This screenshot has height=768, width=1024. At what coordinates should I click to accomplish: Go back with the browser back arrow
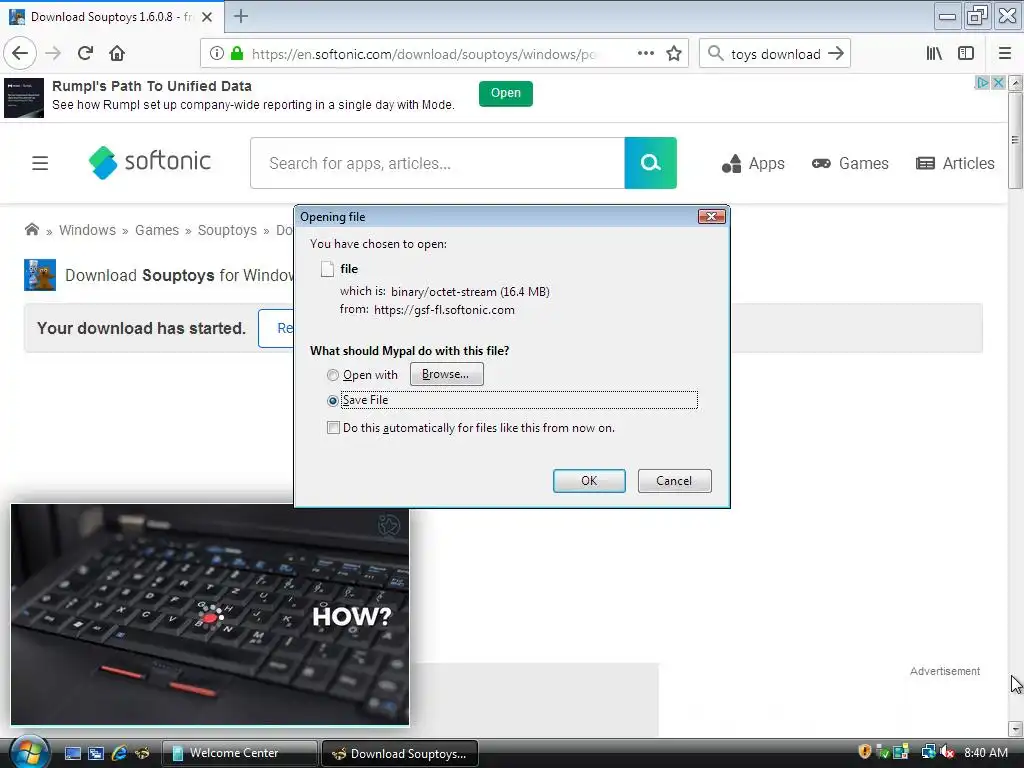tap(20, 54)
